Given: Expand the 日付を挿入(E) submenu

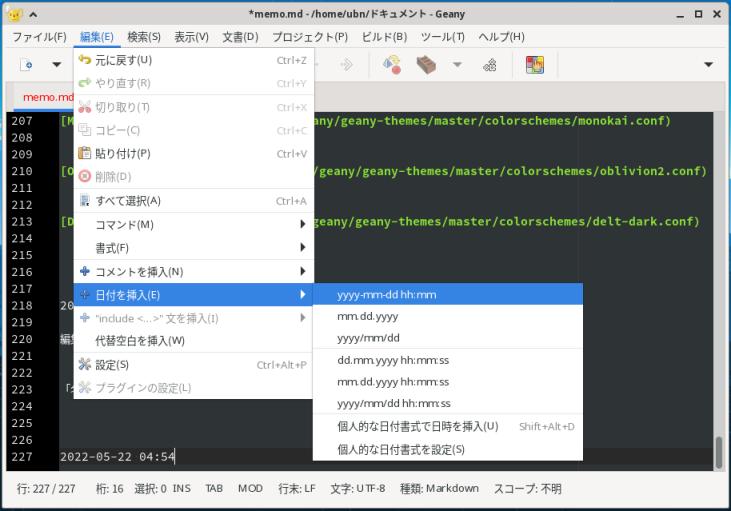Looking at the screenshot, I should coord(193,295).
